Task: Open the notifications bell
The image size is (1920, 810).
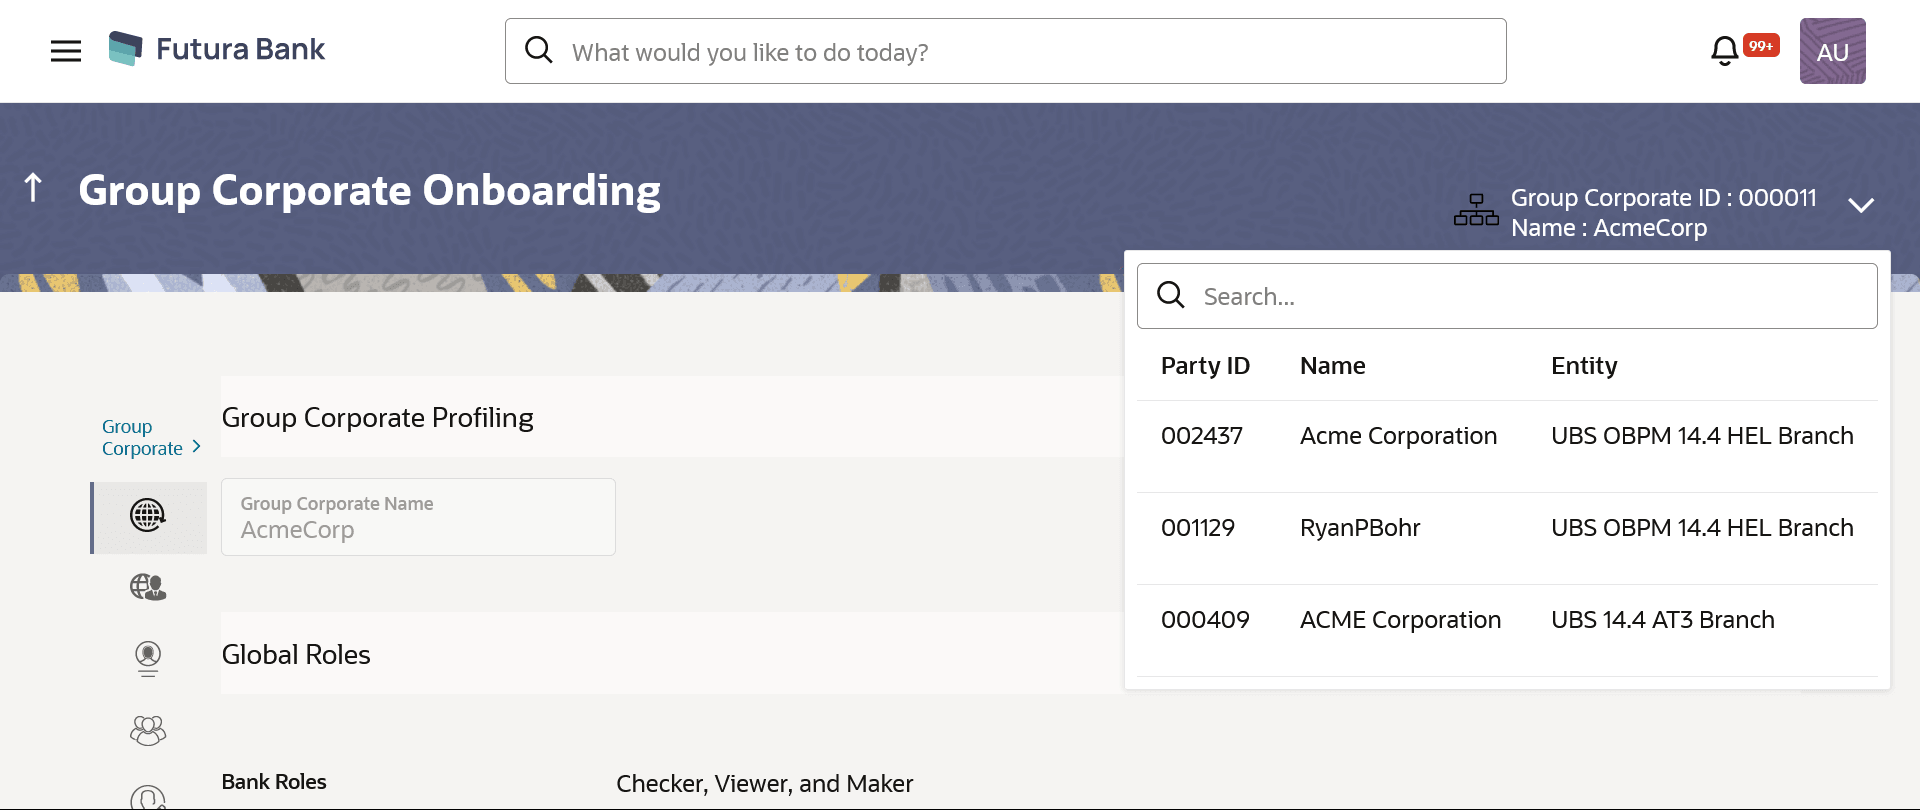Action: pos(1724,51)
